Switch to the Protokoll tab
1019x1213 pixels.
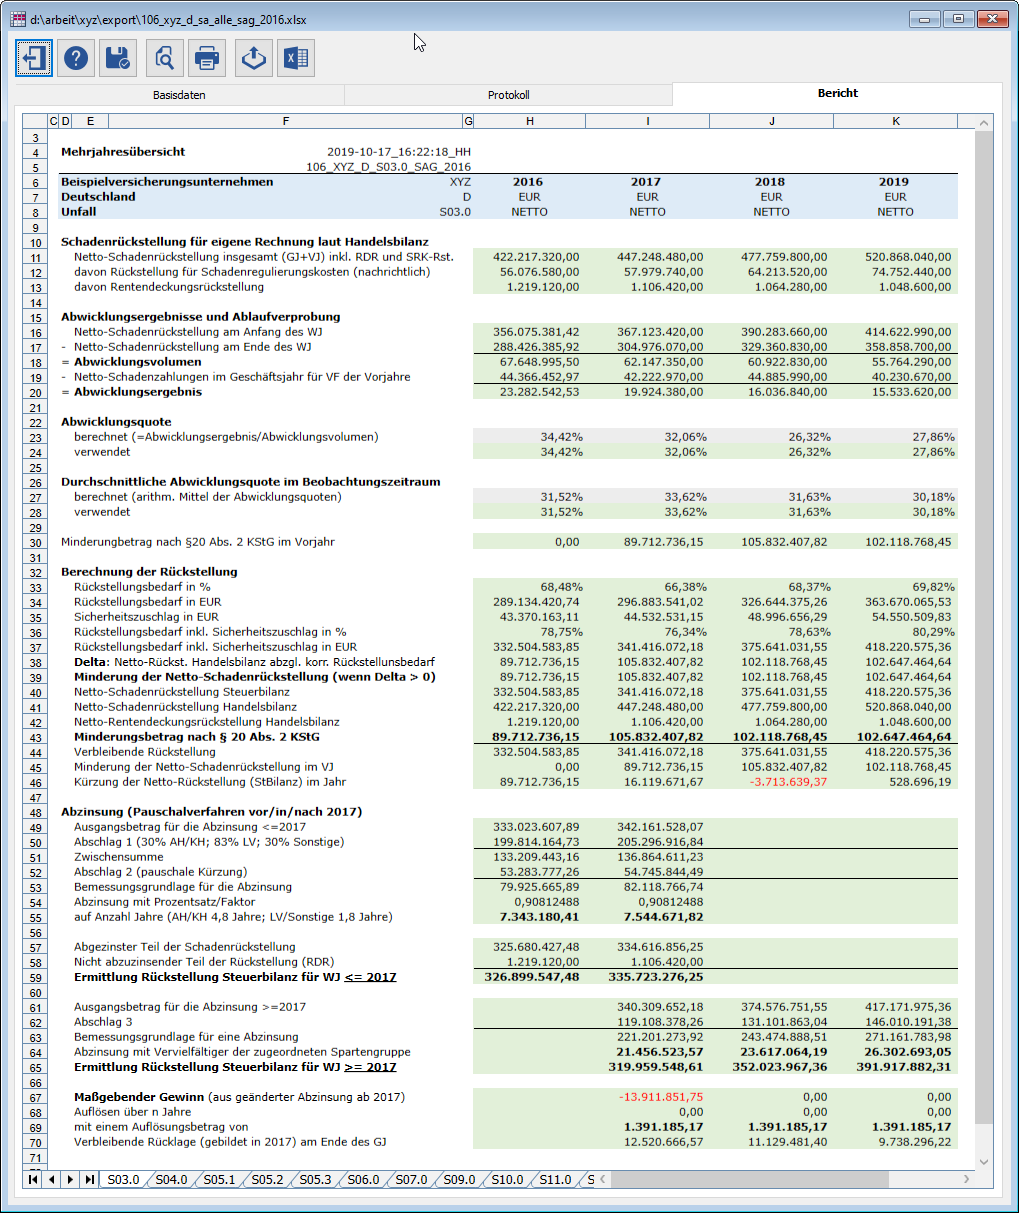(508, 95)
